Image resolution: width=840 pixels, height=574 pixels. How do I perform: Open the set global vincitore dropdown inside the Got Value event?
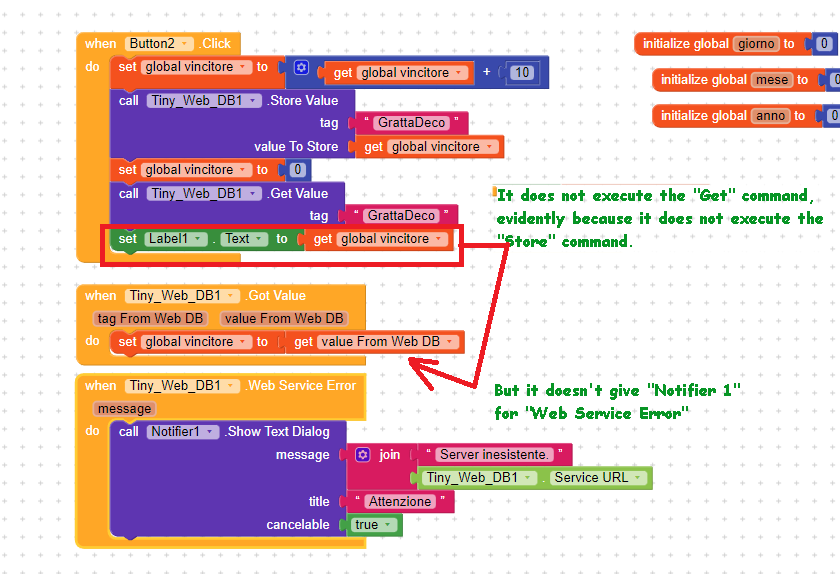tap(243, 342)
